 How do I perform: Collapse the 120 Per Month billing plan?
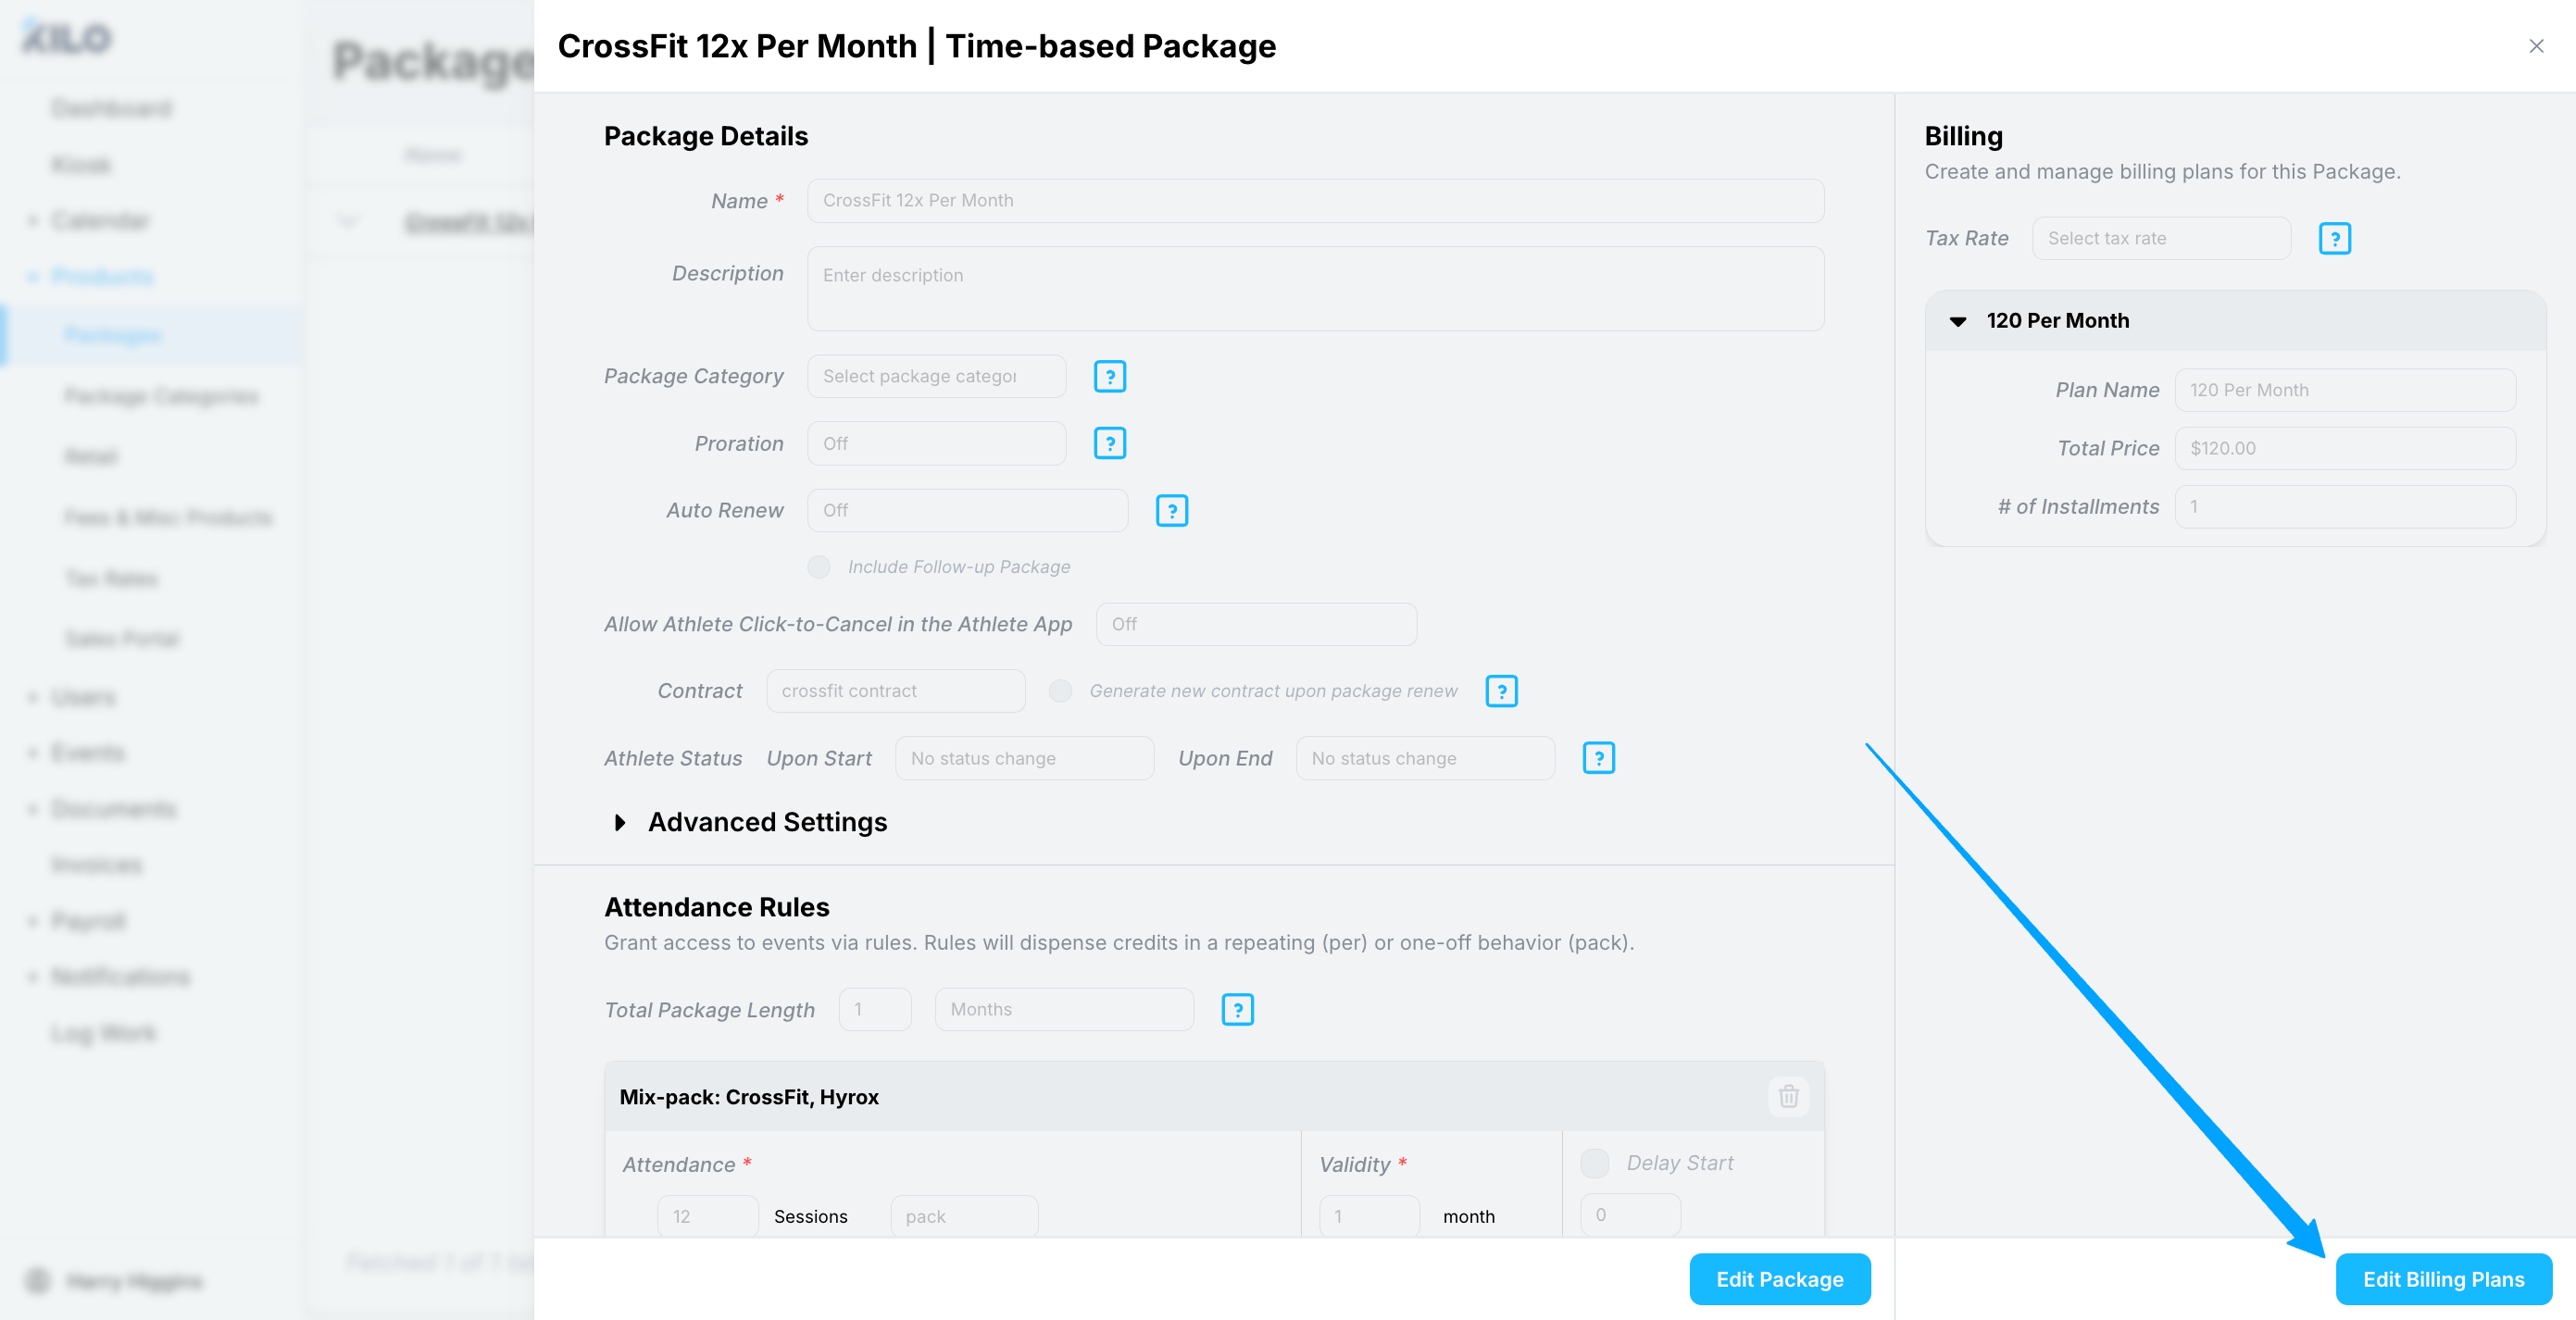click(x=1958, y=321)
